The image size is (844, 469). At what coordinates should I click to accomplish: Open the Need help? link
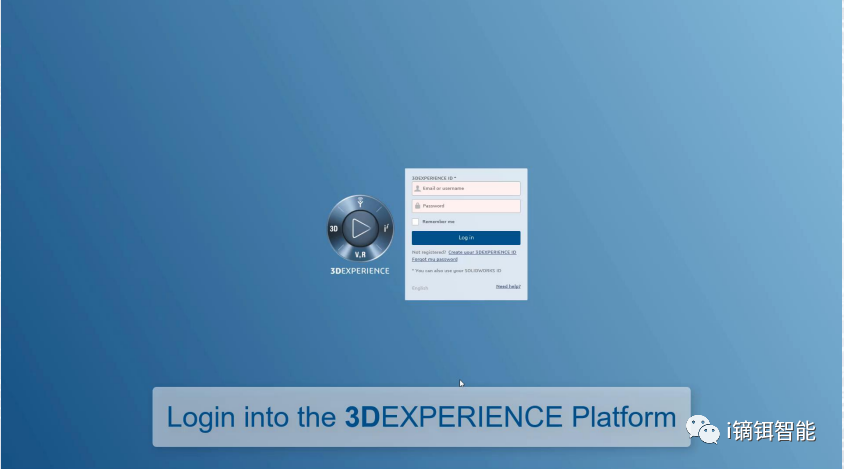coord(508,286)
